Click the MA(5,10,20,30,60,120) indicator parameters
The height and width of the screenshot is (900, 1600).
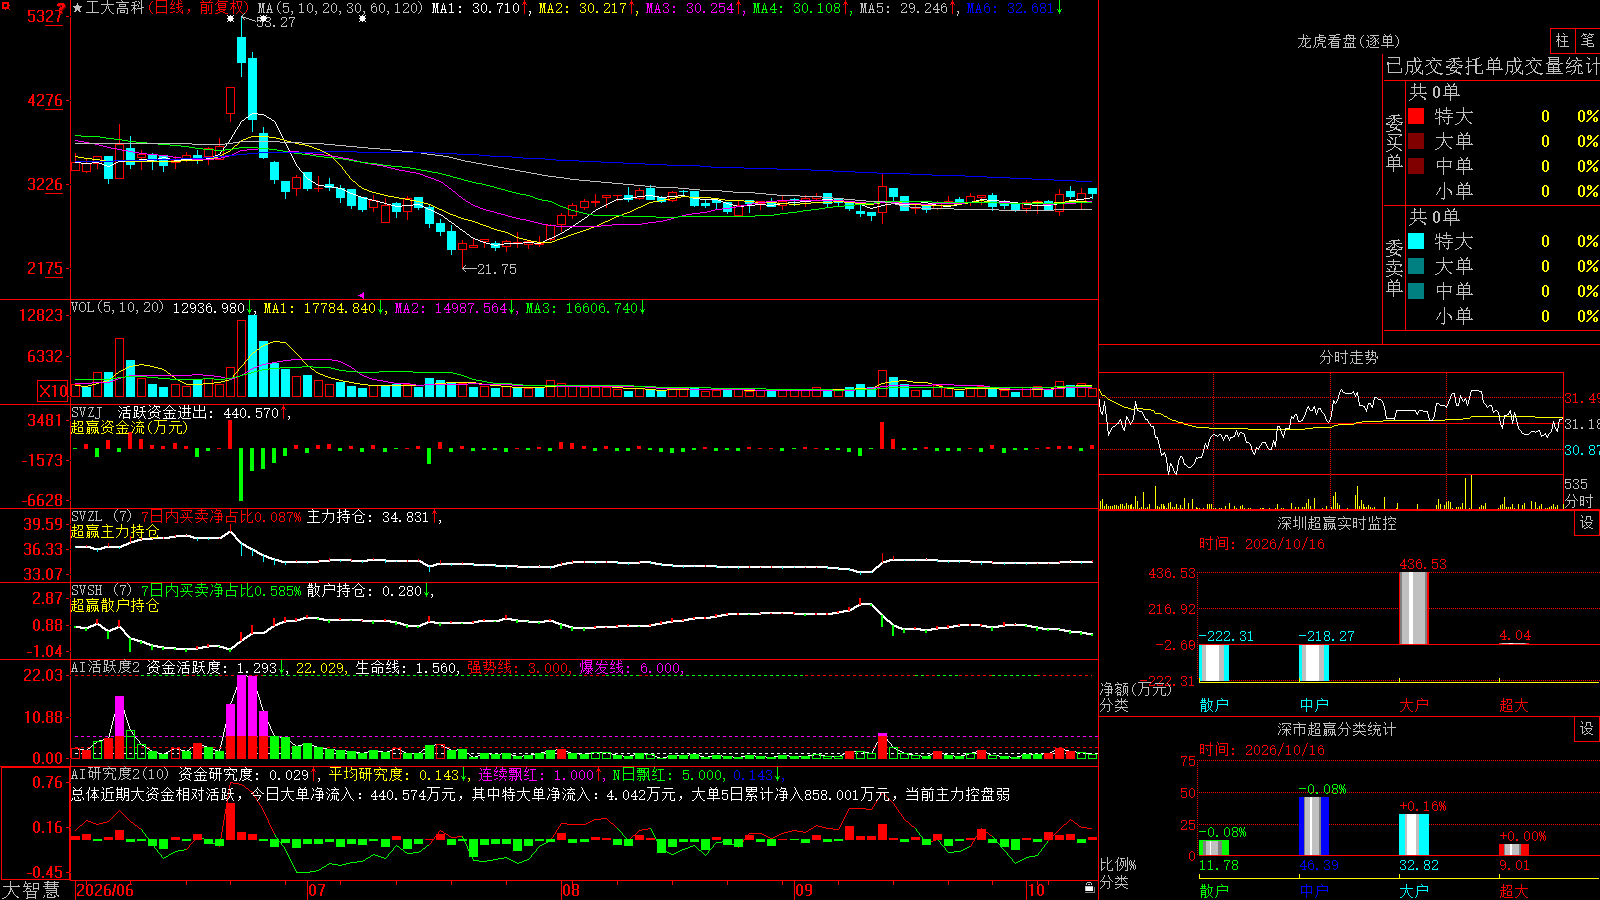coord(340,8)
